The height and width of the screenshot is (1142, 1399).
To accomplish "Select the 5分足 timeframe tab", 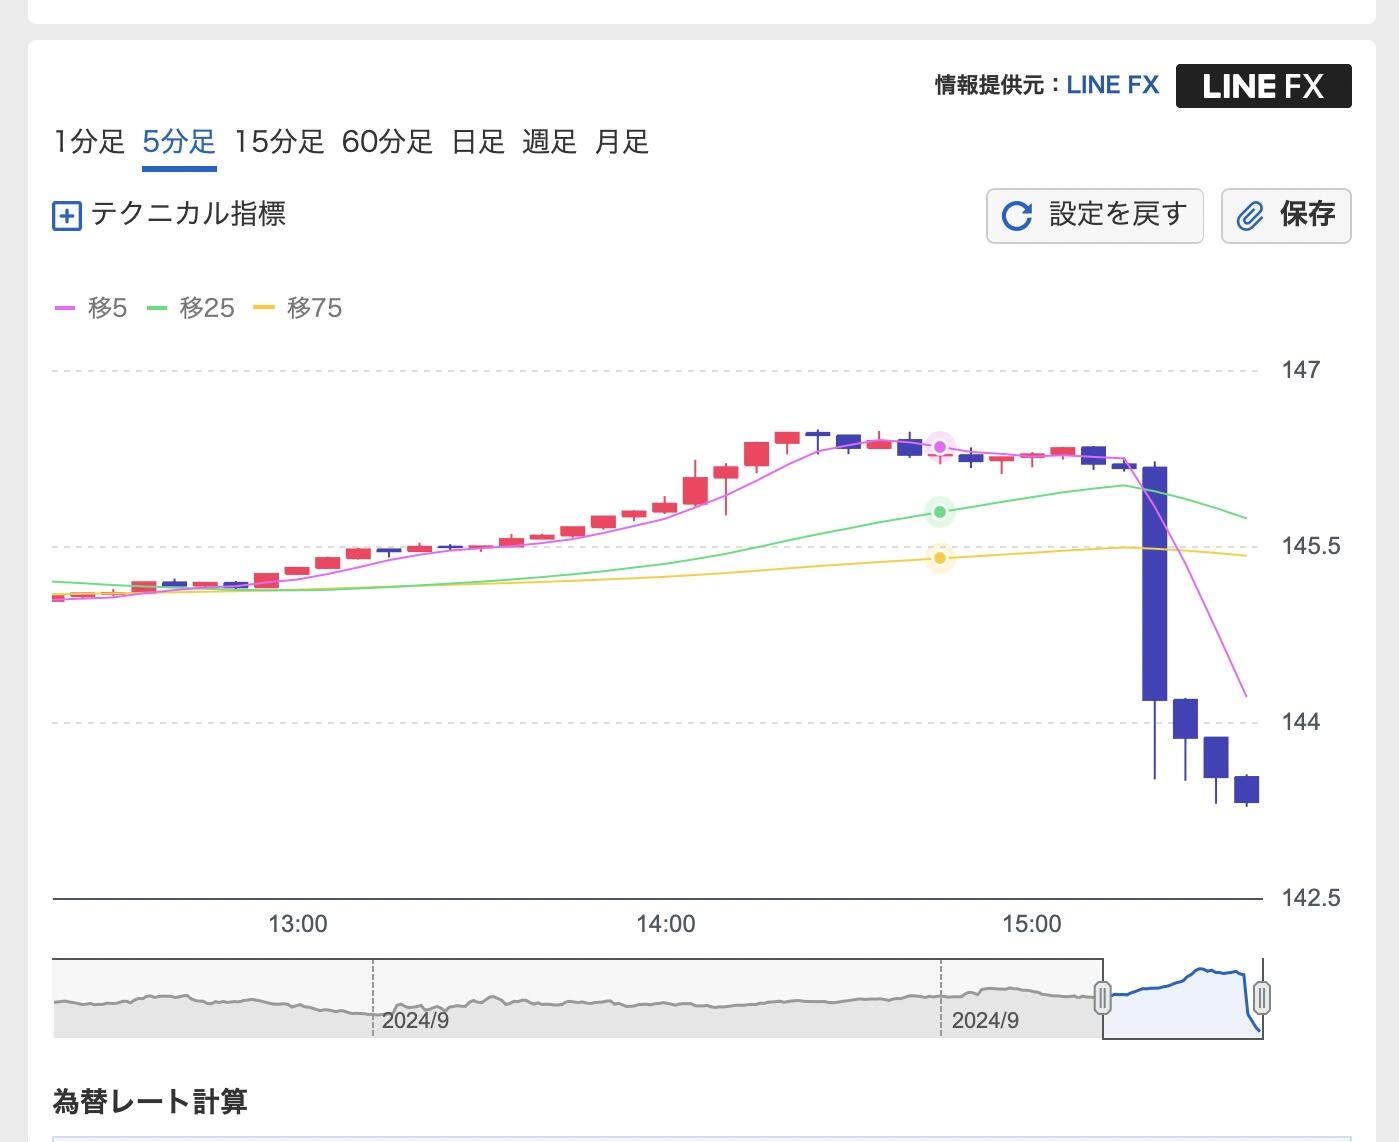I will click(x=179, y=142).
